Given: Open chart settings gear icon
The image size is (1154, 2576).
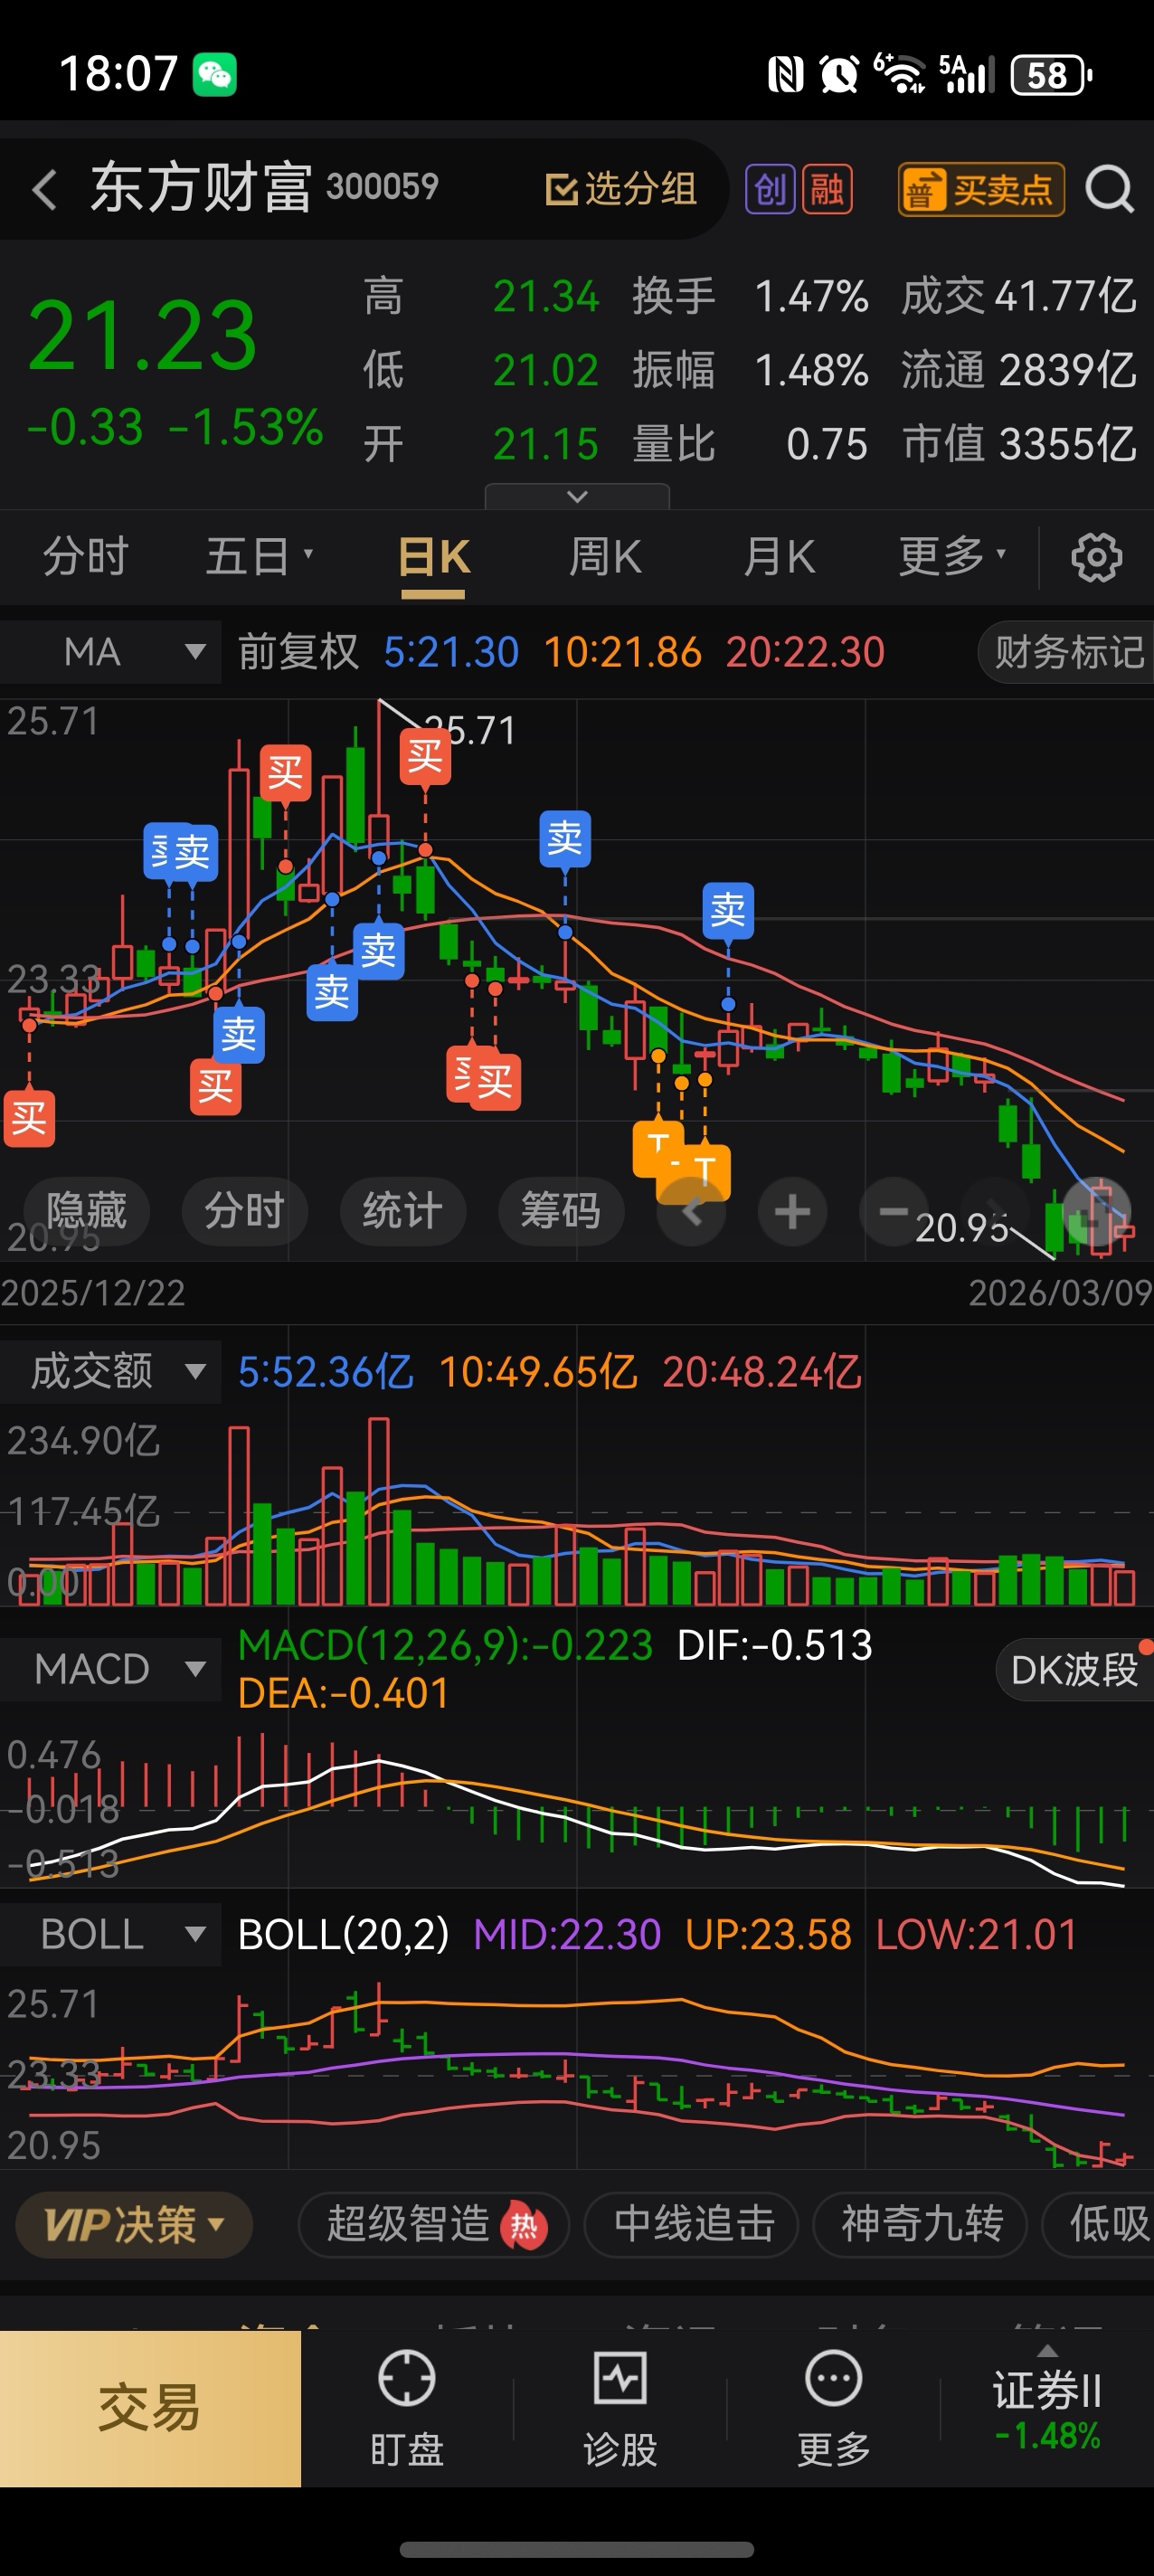Looking at the screenshot, I should click(1097, 557).
